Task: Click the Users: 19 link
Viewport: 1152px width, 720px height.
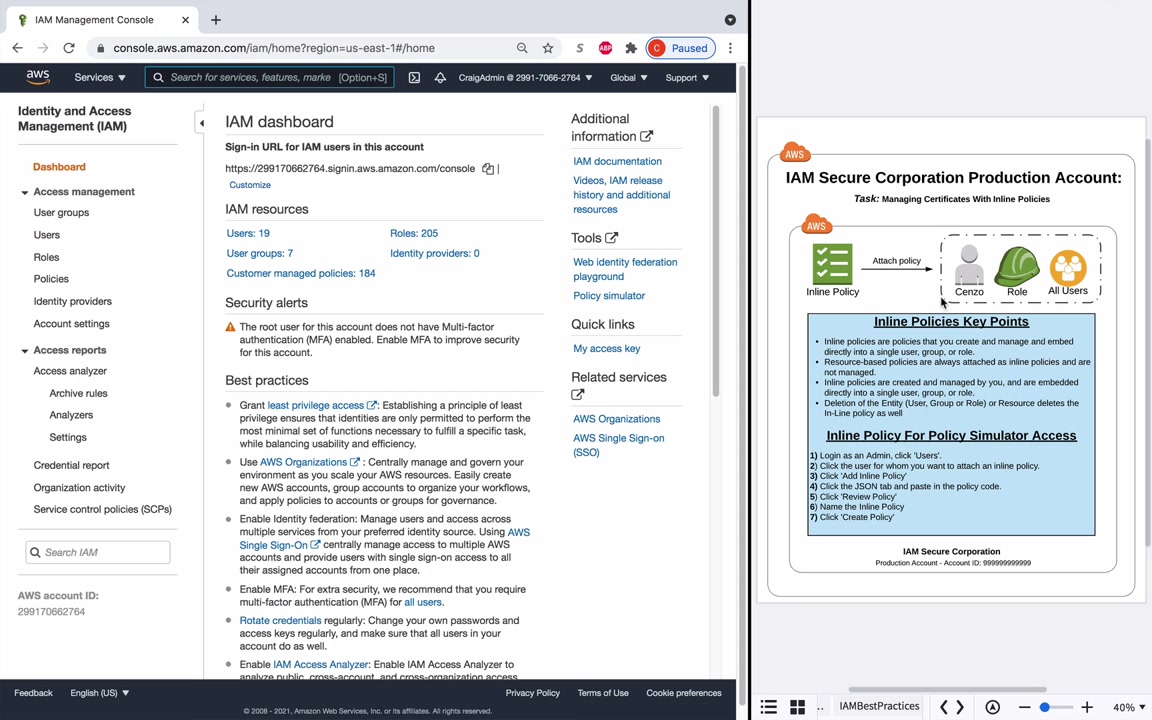Action: [248, 233]
